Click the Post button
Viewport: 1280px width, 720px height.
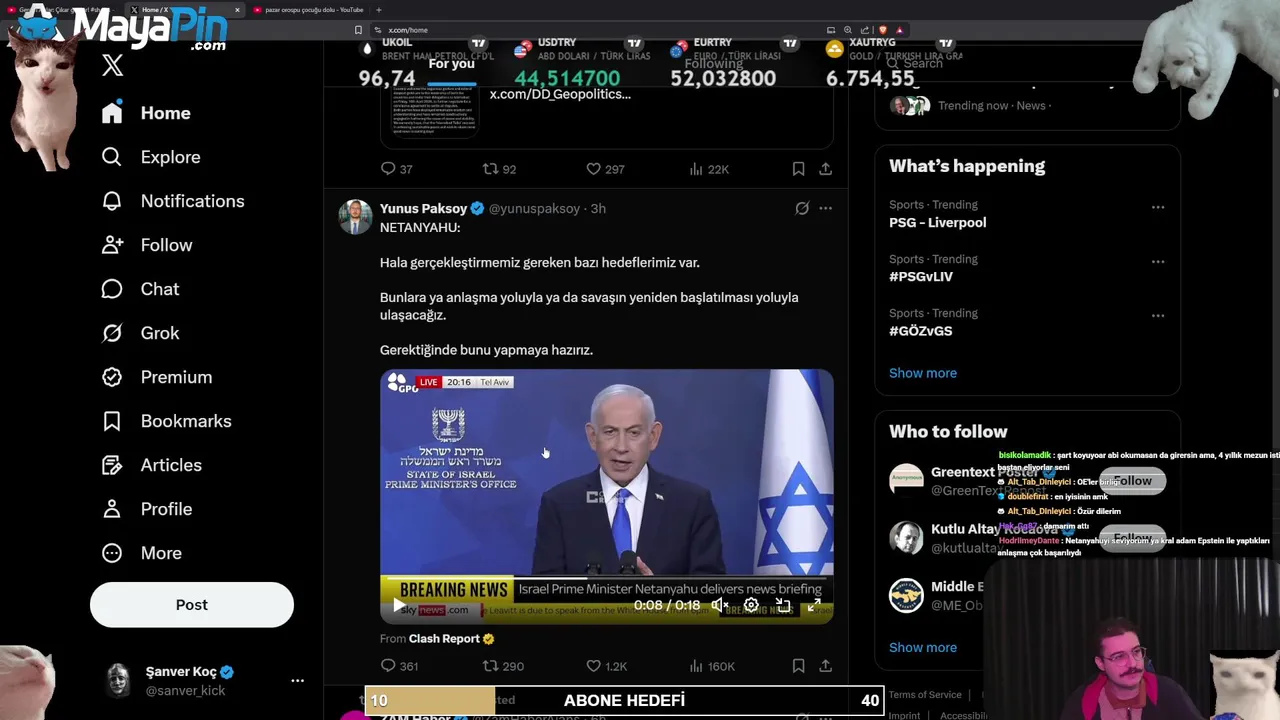pyautogui.click(x=192, y=605)
